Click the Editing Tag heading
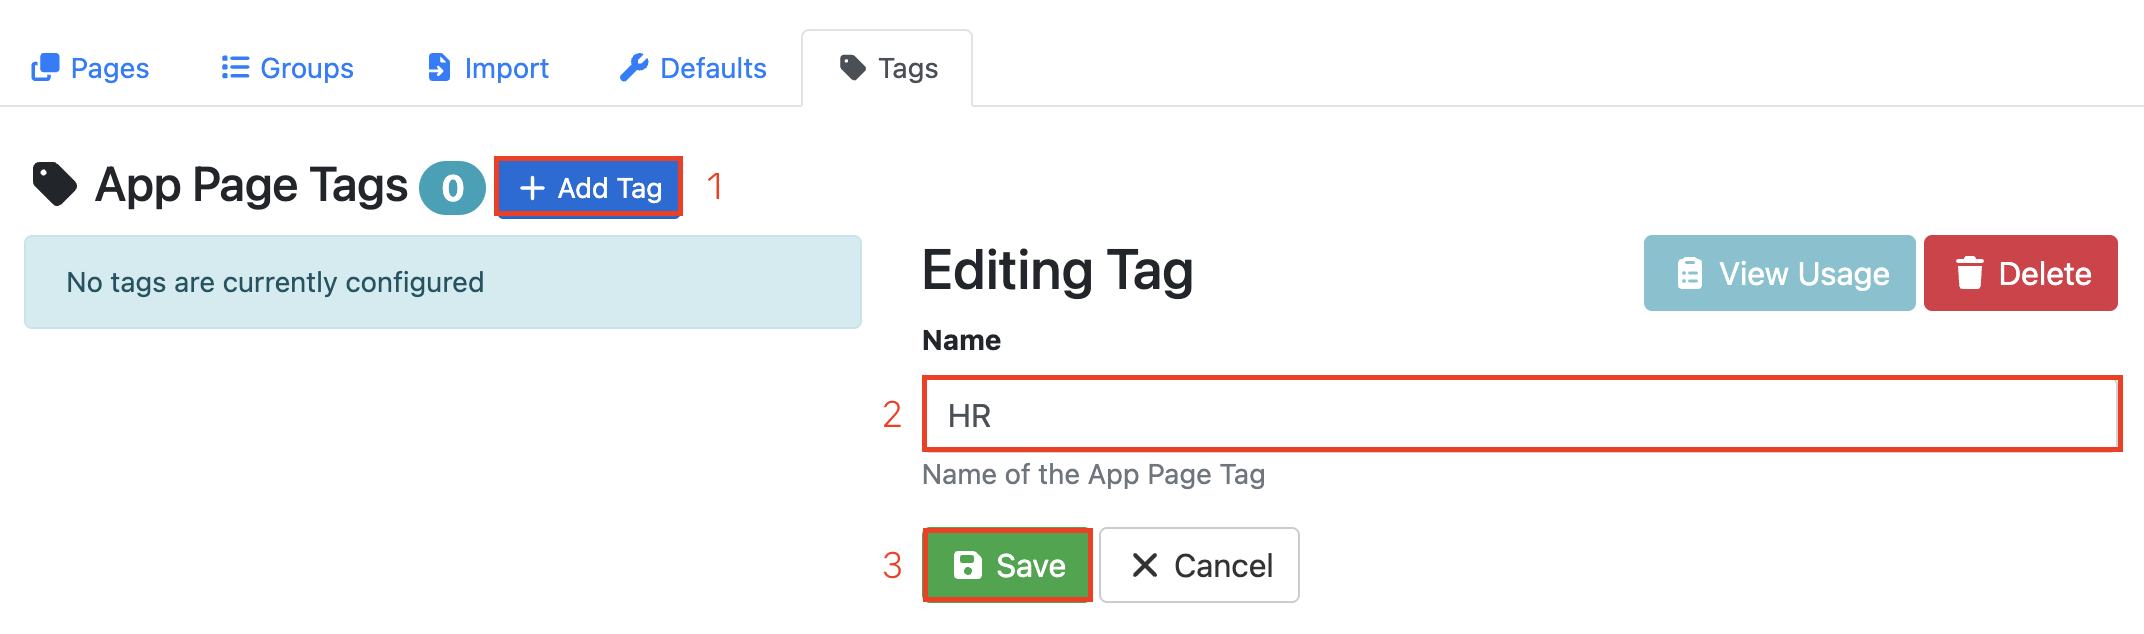This screenshot has width=2144, height=634. 1057,271
